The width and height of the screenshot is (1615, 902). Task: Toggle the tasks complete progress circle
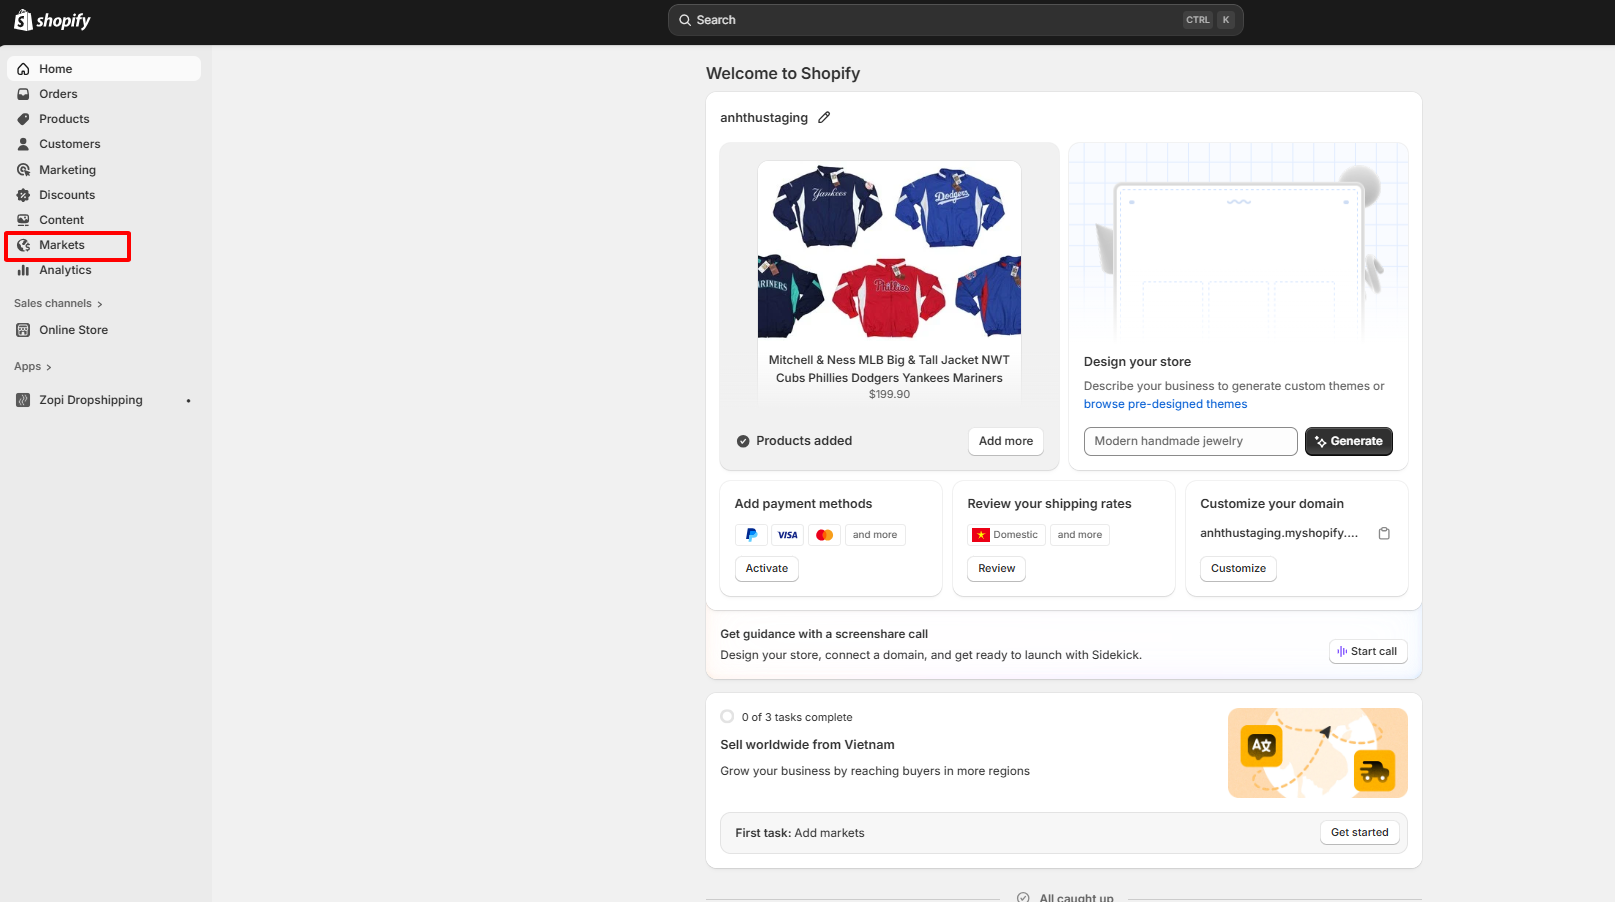tap(727, 717)
